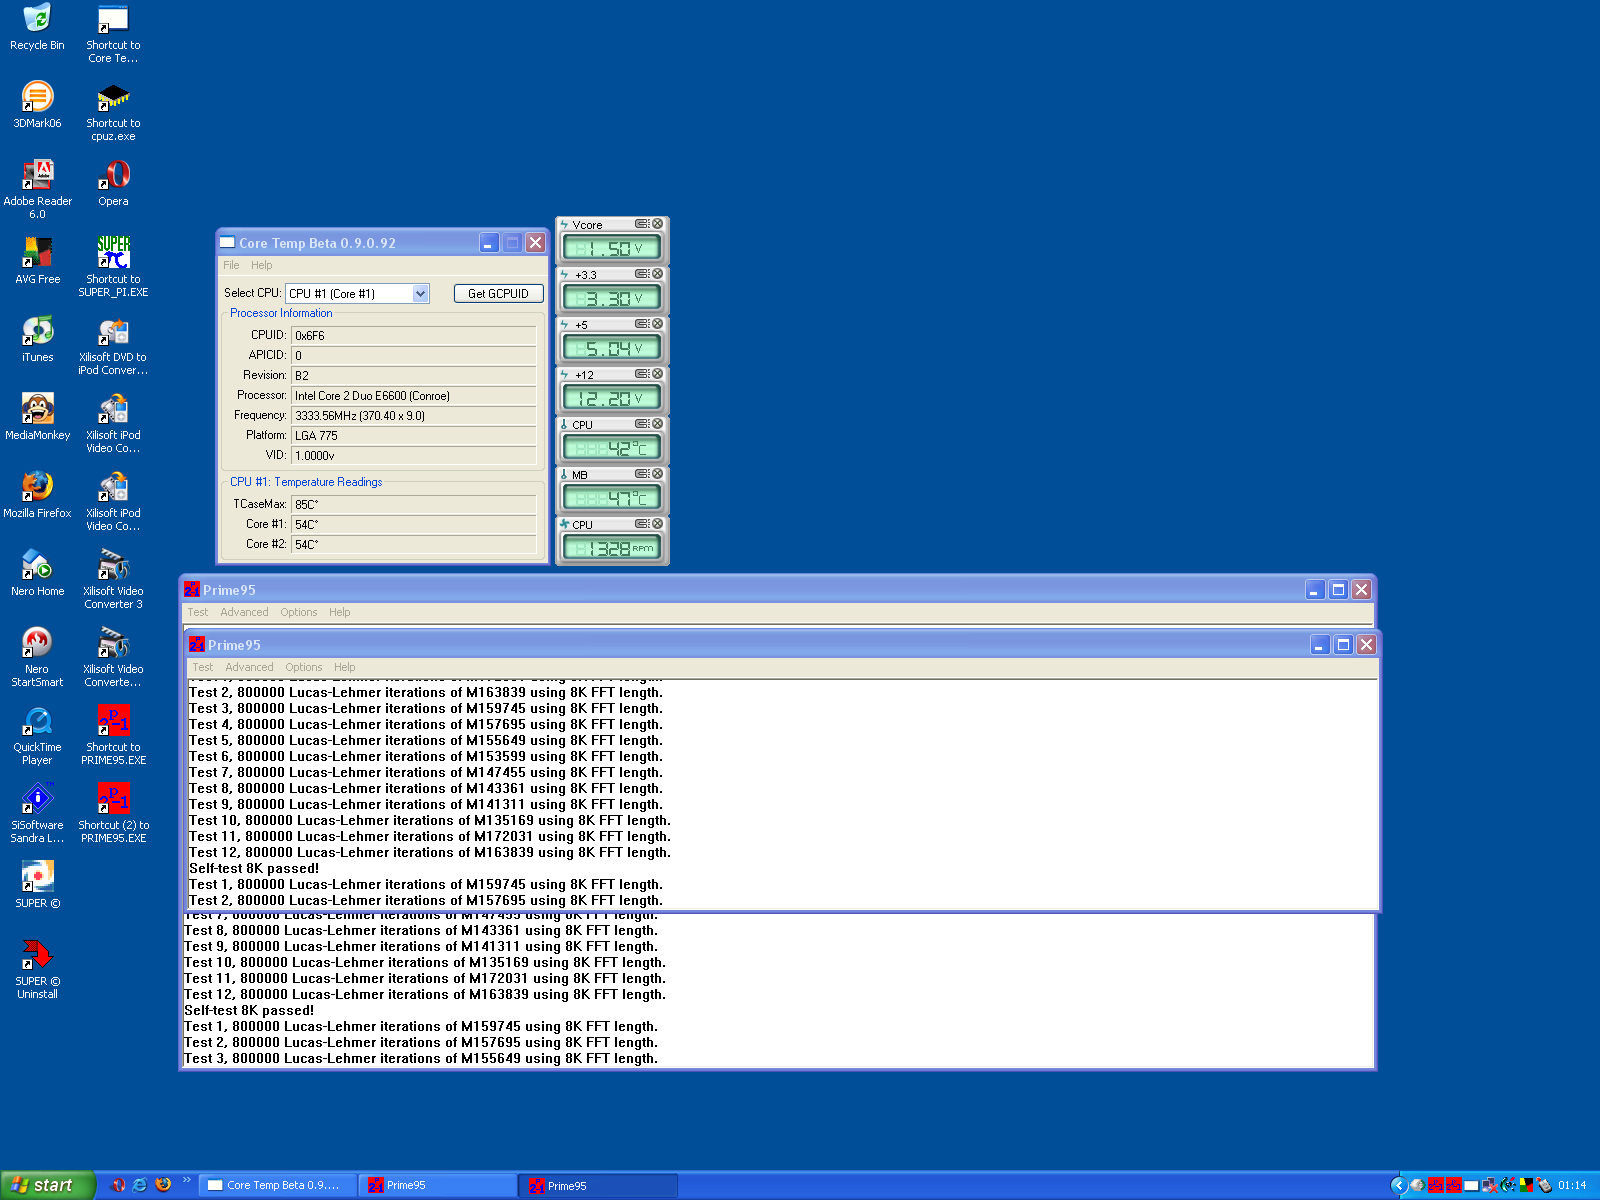Click the TCaseMax value 85C°
Screen dimensions: 1600x1200
tap(414, 505)
